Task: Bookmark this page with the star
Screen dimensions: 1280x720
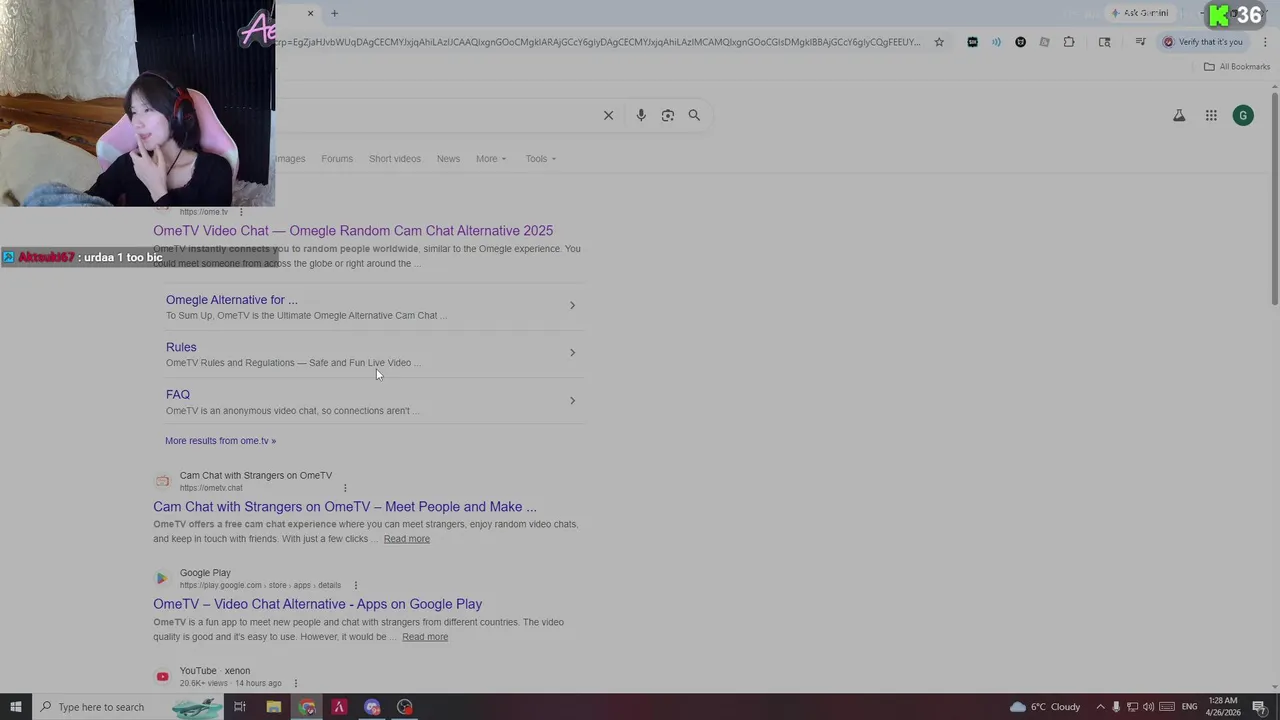Action: [939, 42]
